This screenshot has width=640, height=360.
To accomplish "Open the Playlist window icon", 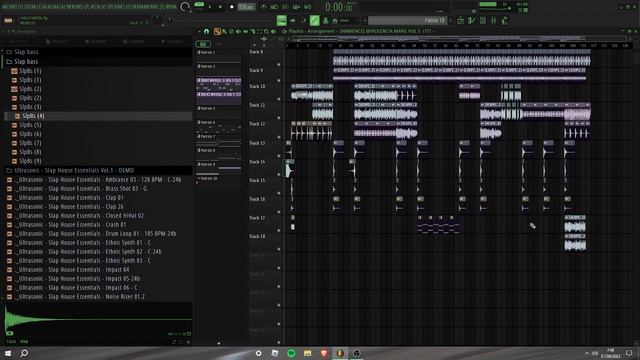I will point(460,20).
